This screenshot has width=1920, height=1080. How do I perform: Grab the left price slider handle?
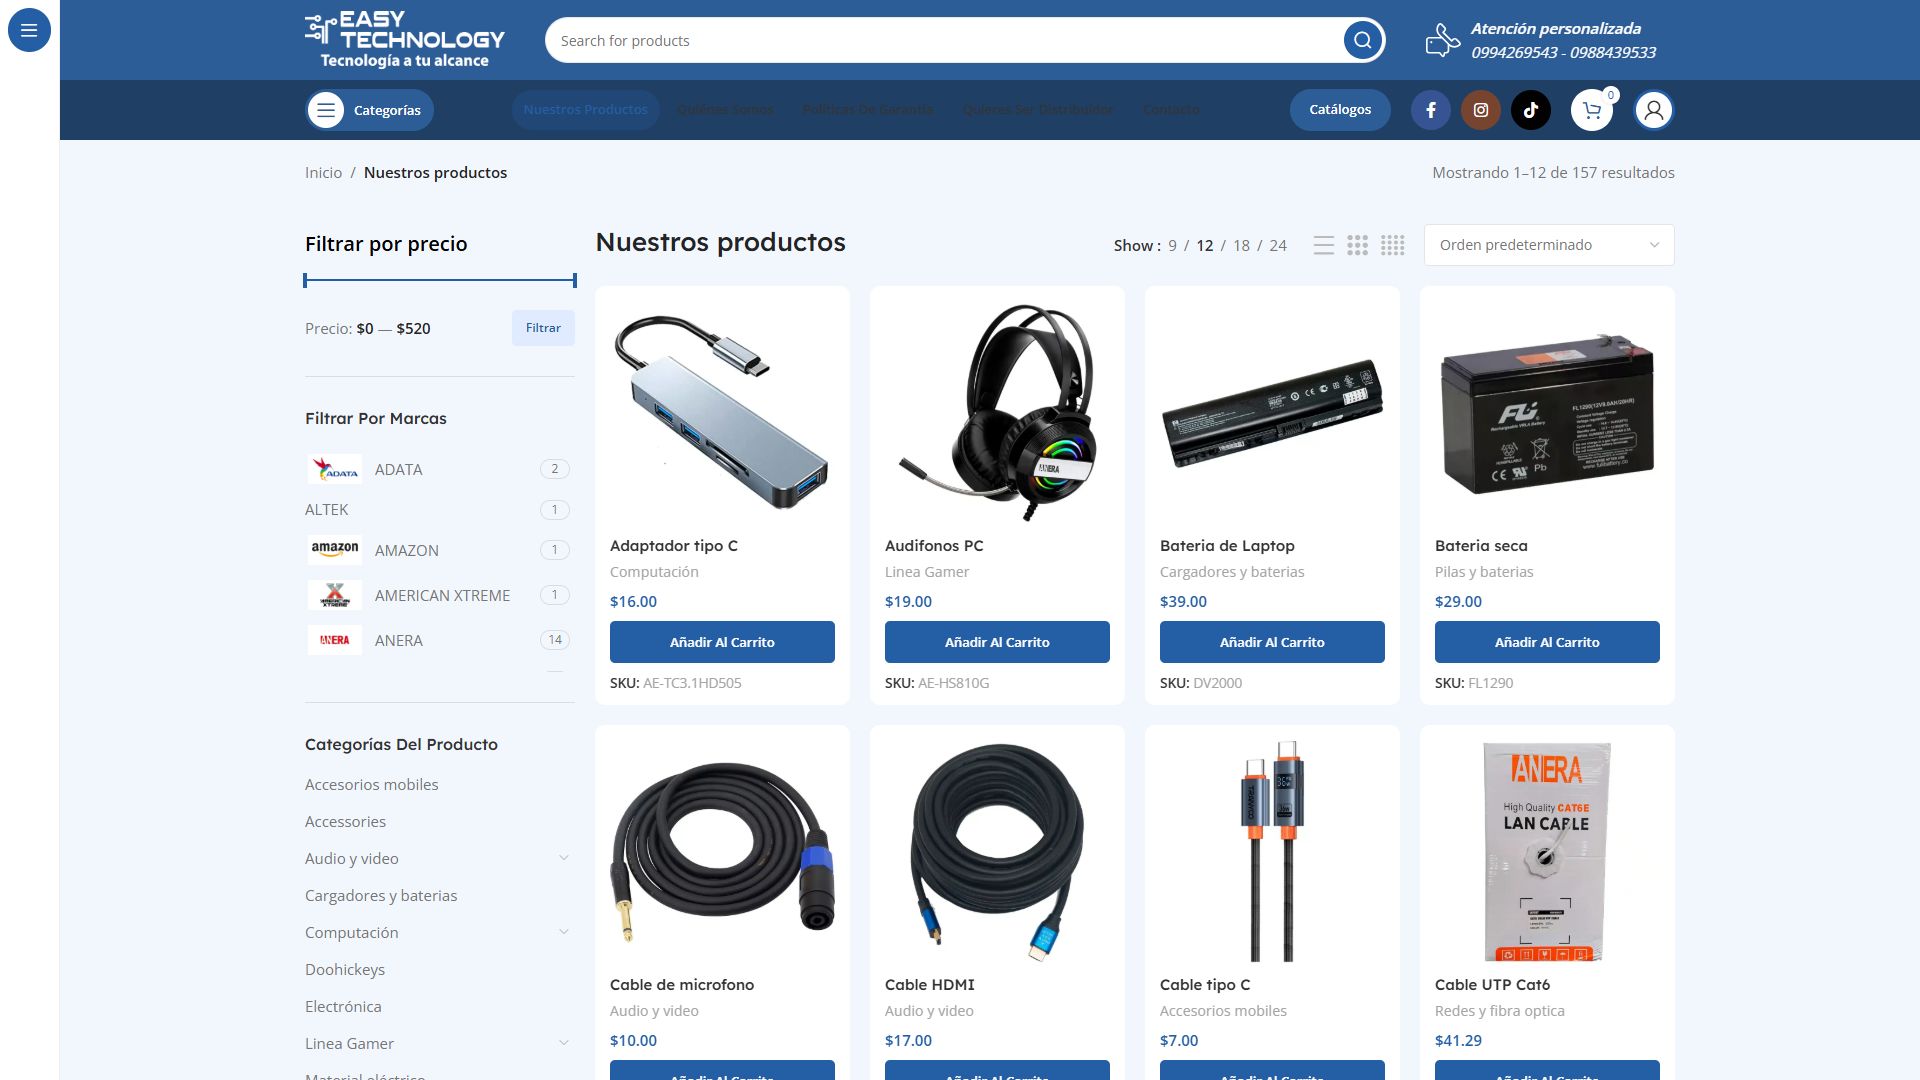point(305,281)
